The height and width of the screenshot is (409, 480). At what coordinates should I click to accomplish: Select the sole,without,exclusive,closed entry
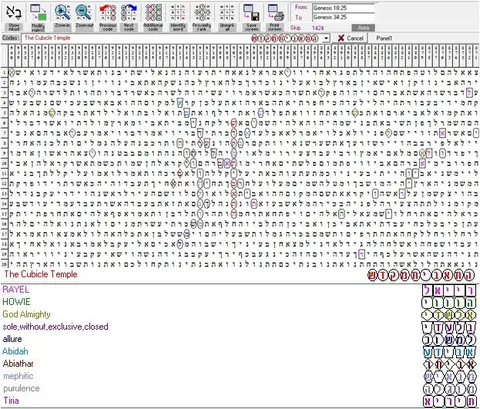pyautogui.click(x=55, y=326)
